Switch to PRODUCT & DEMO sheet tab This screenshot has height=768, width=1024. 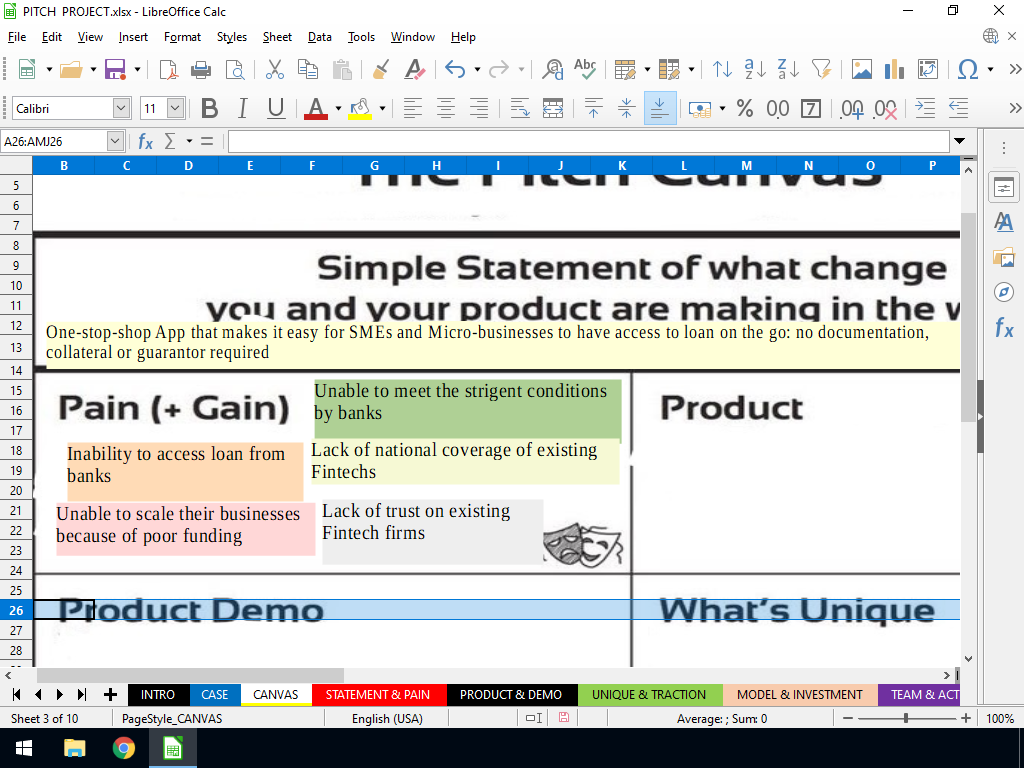pos(511,695)
